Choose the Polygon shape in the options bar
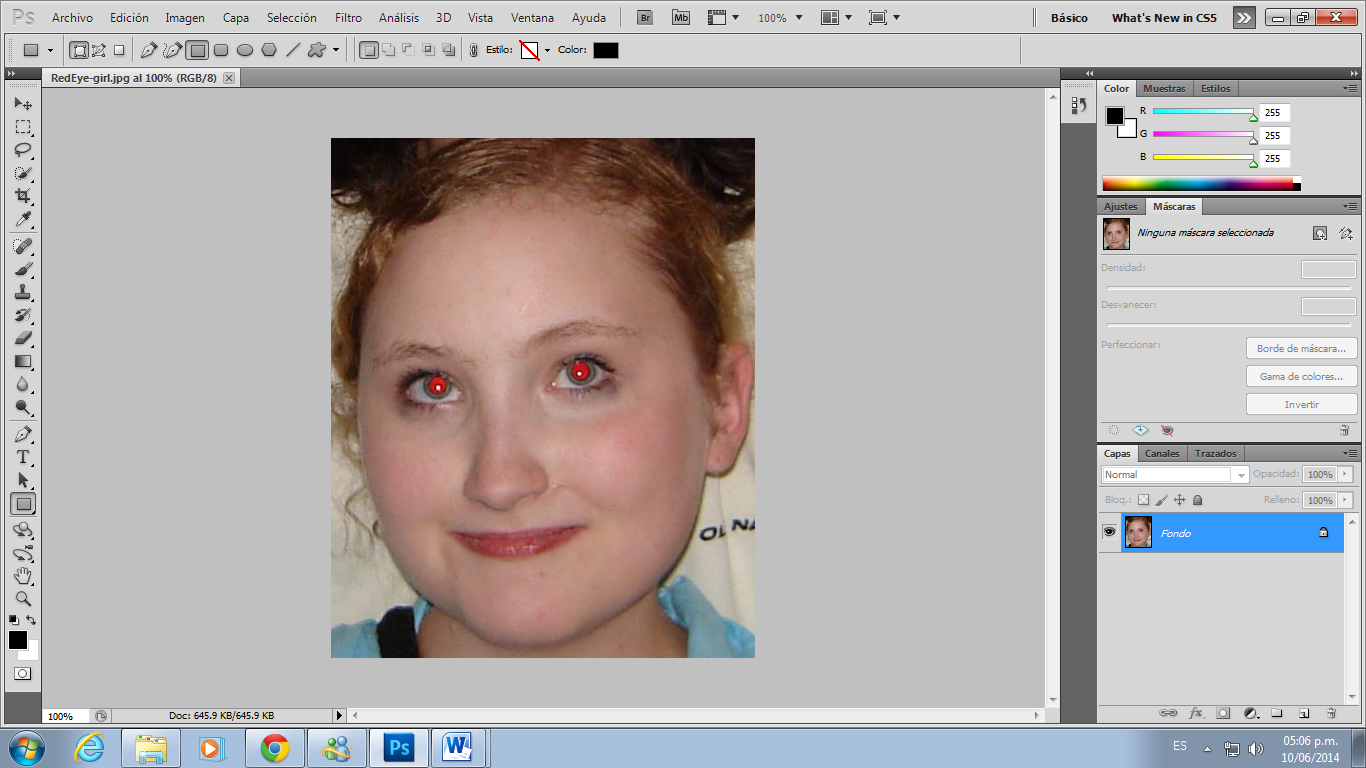The height and width of the screenshot is (768, 1366). (269, 50)
